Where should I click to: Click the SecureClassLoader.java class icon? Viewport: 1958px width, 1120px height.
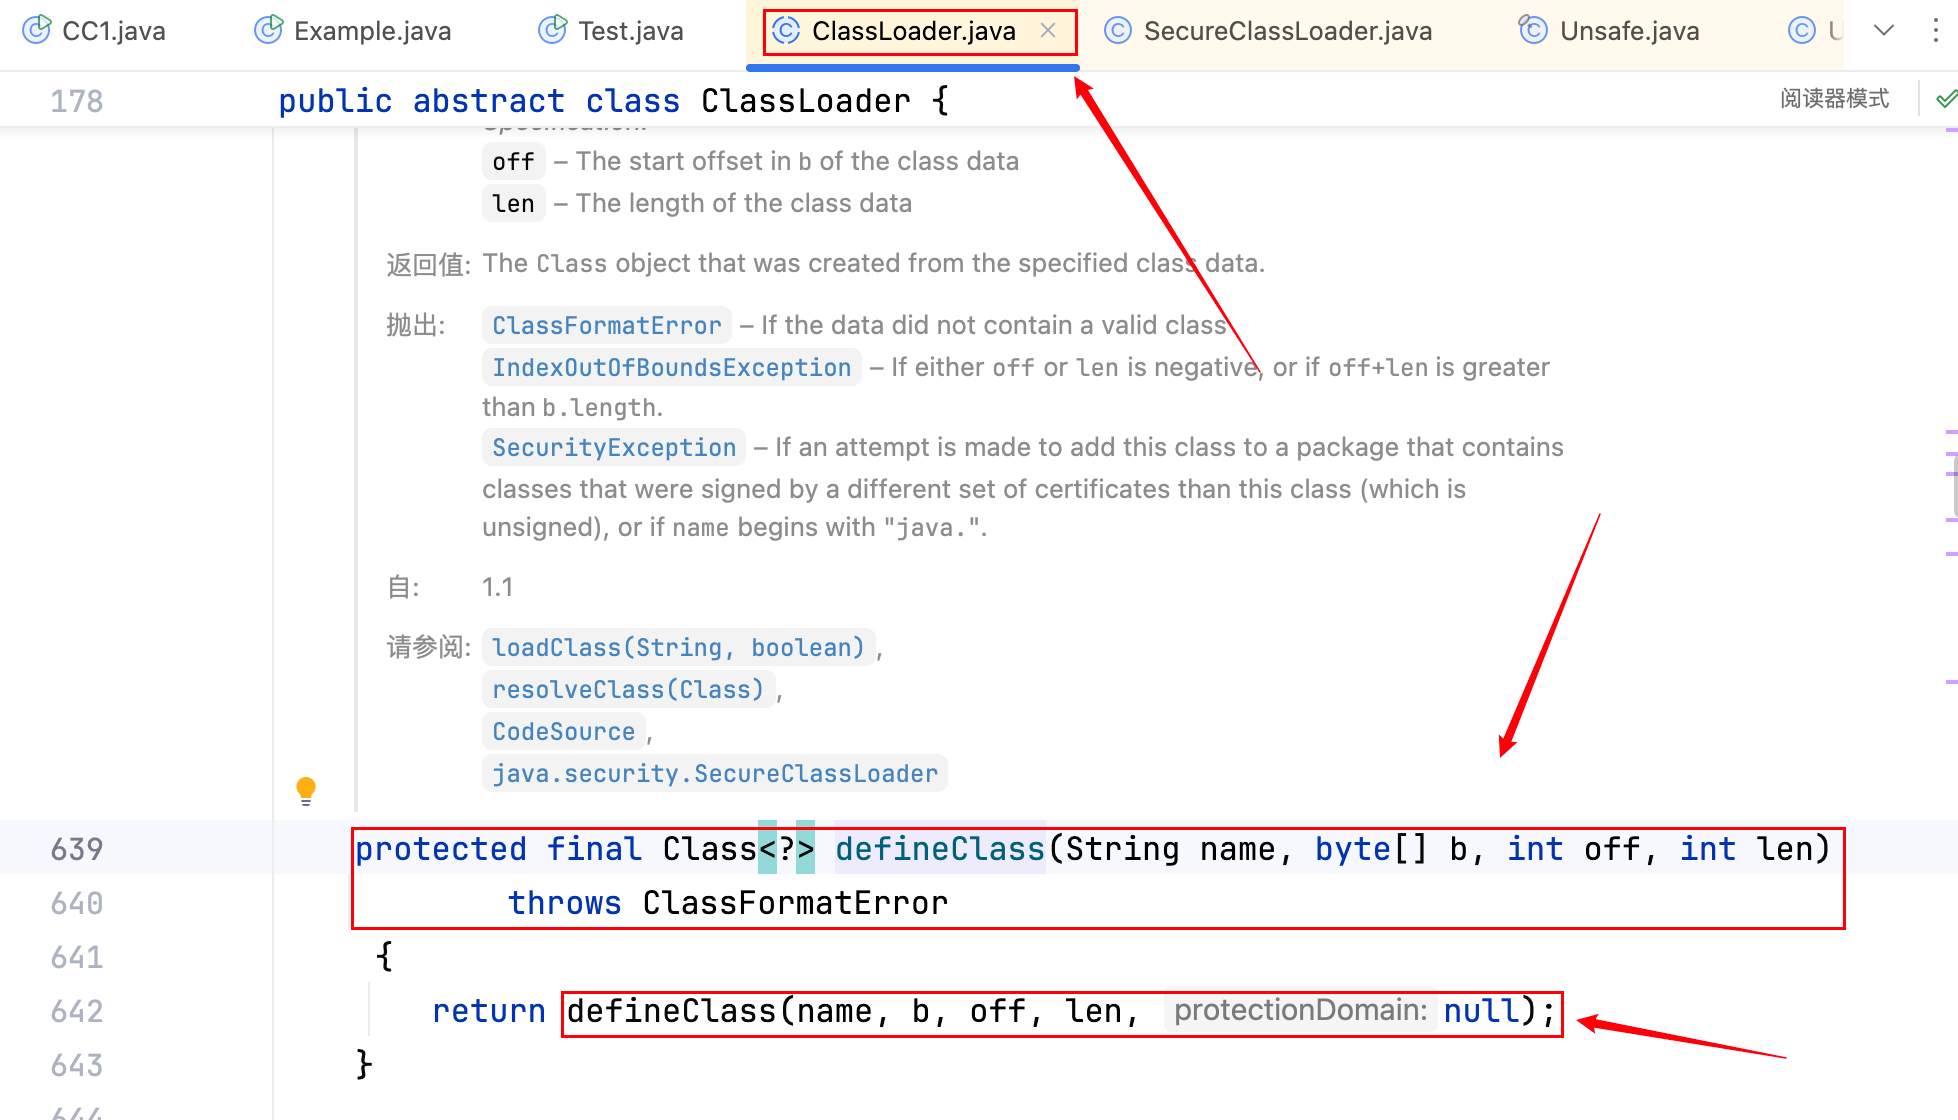[1117, 31]
